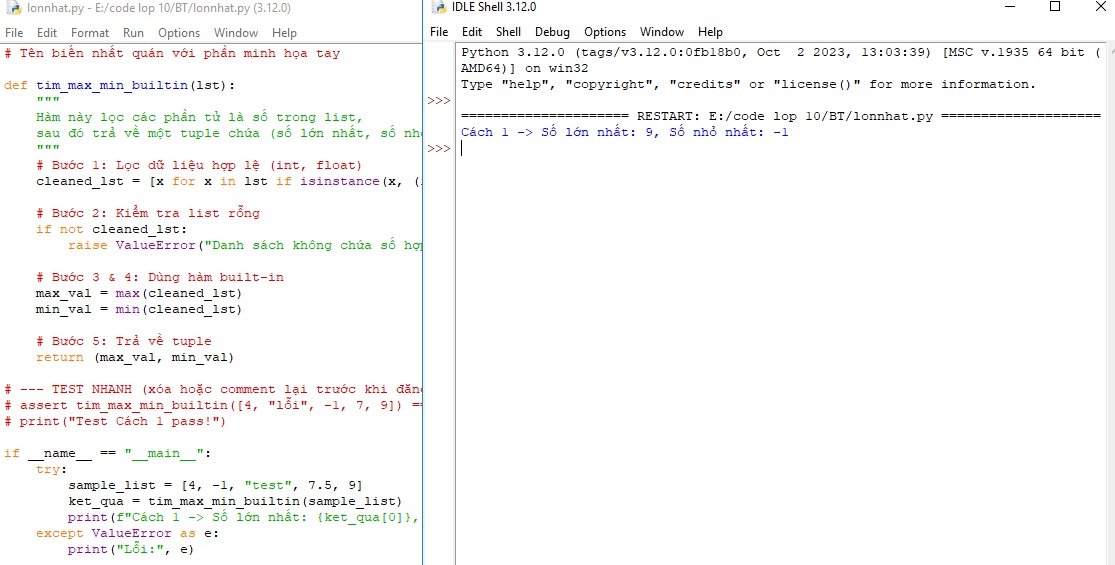Open Format menu in editor window

(90, 33)
